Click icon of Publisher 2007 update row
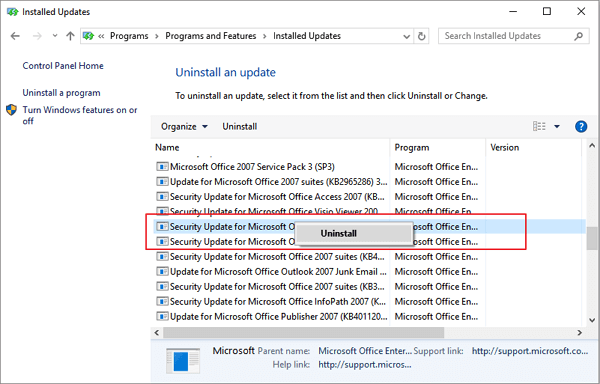The image size is (600, 384). pos(162,316)
